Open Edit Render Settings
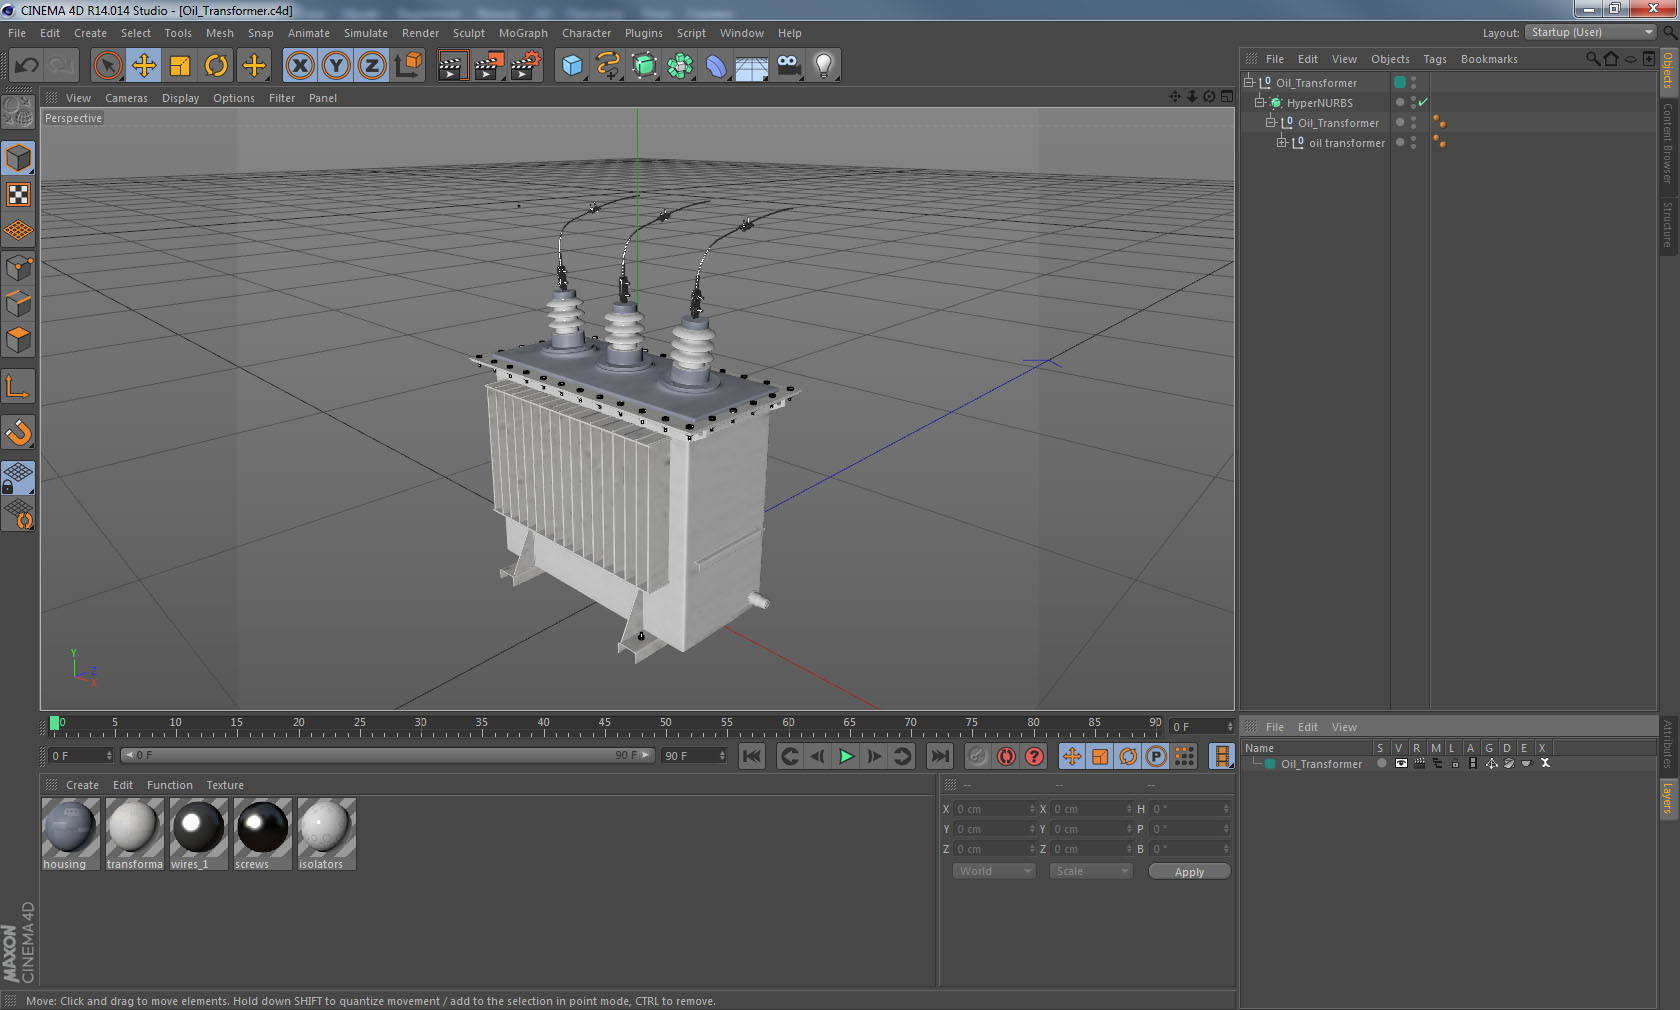 (526, 66)
